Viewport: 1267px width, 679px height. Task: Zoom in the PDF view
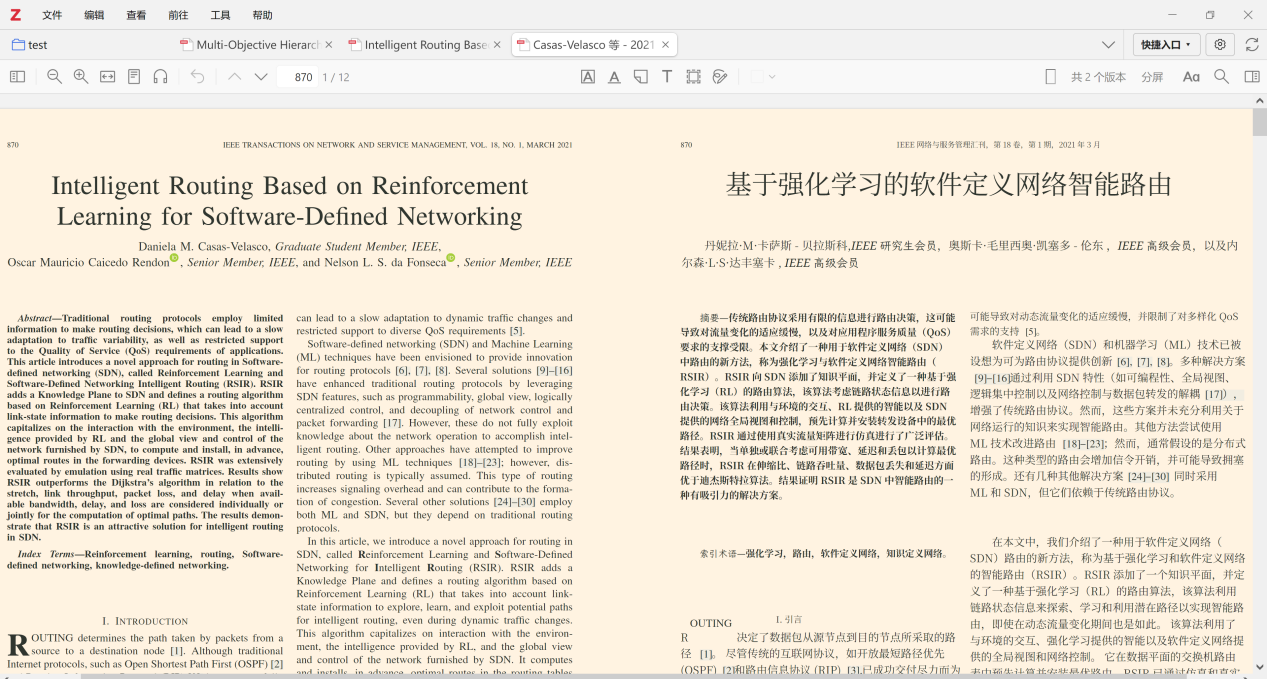[81, 77]
